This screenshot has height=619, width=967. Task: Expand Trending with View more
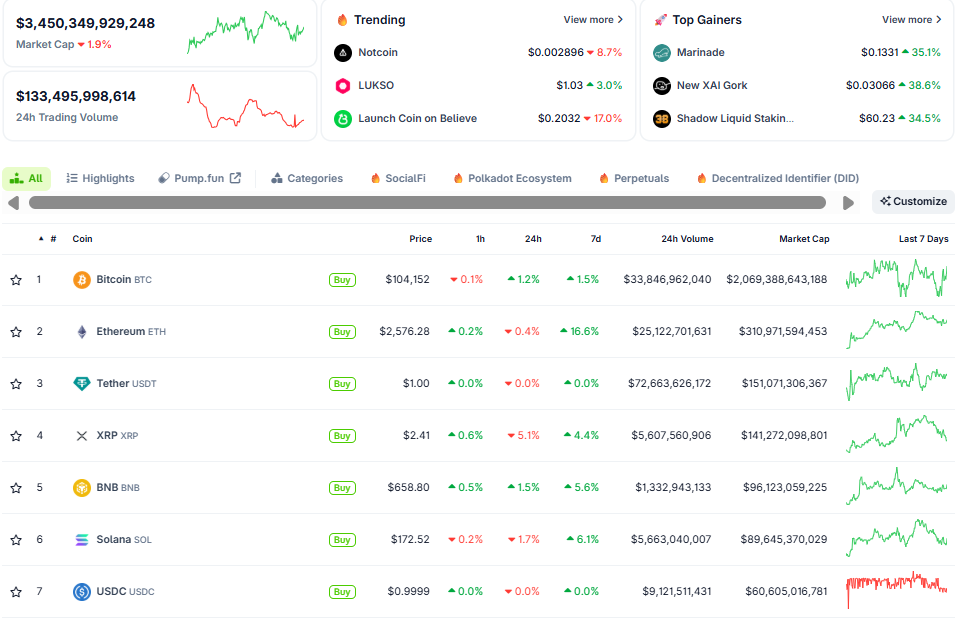click(593, 20)
